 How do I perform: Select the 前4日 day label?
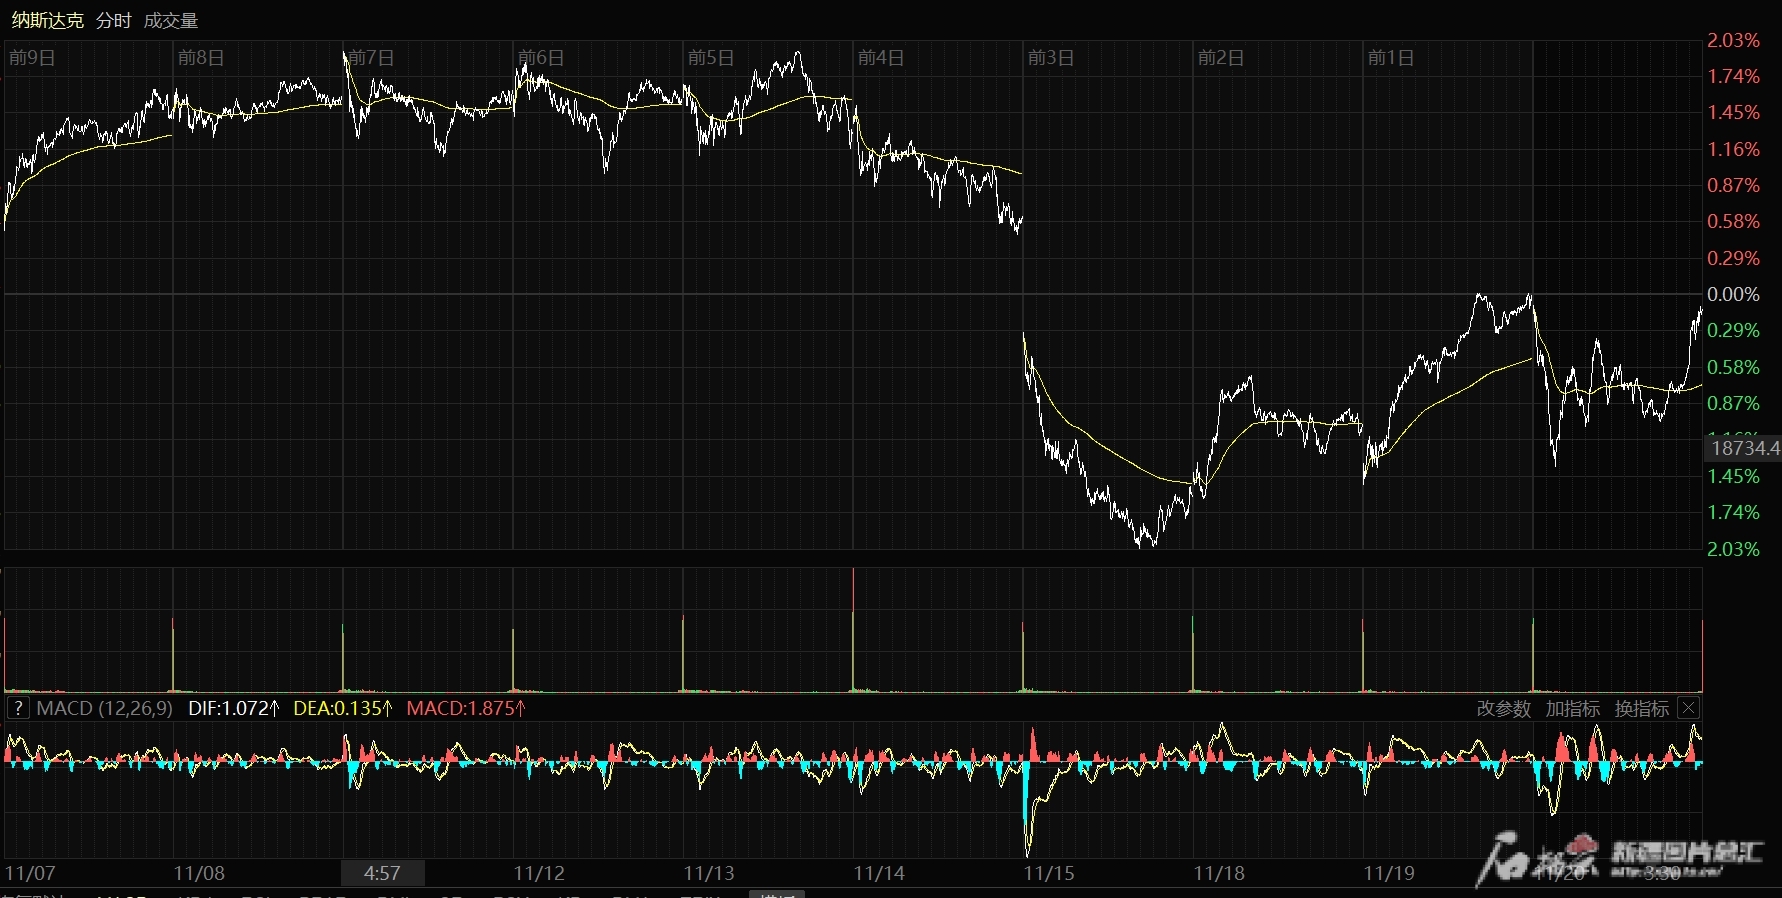point(881,57)
